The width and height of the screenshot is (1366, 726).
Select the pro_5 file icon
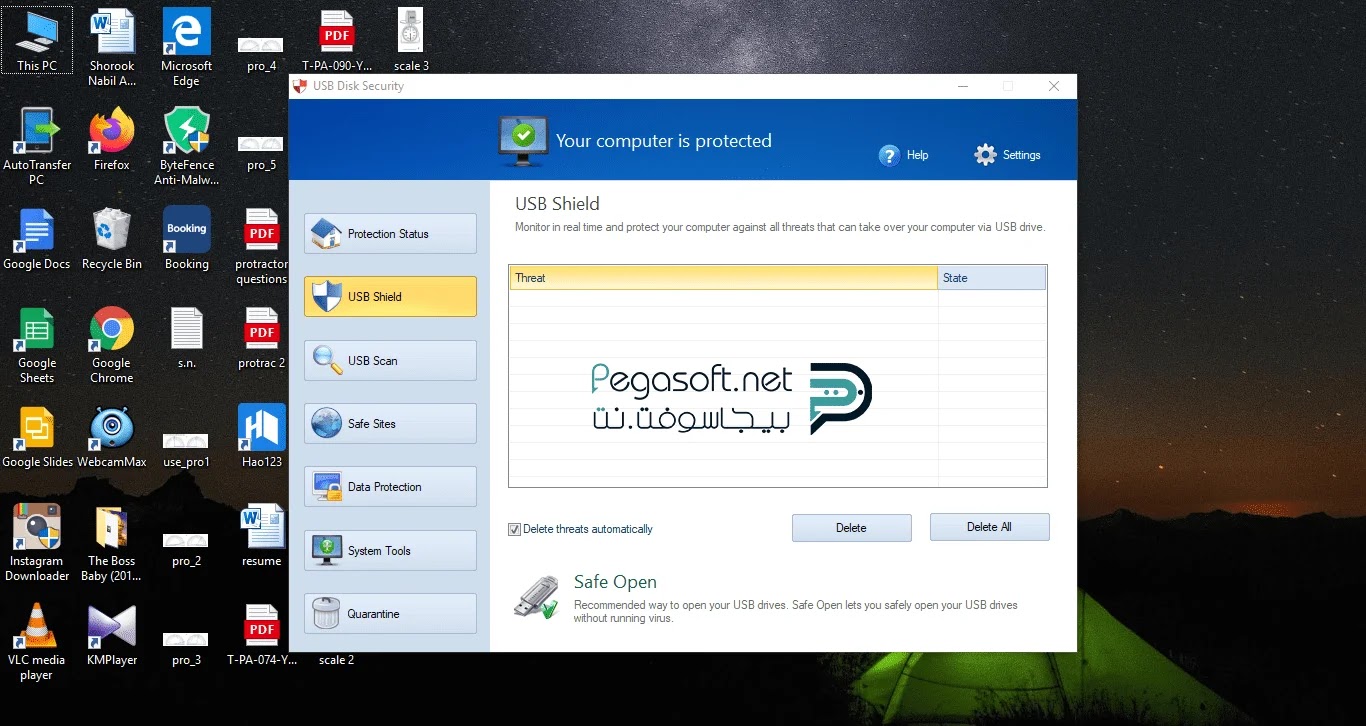tap(261, 153)
